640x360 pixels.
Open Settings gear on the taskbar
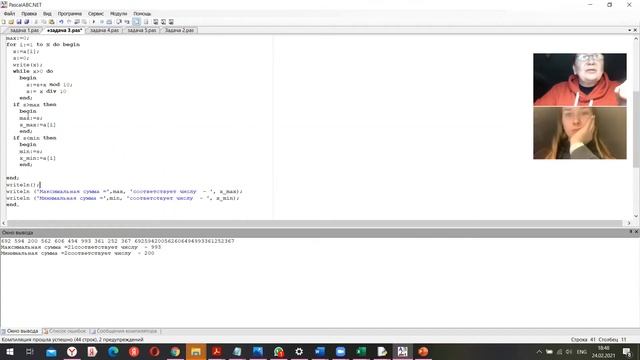[299, 351]
